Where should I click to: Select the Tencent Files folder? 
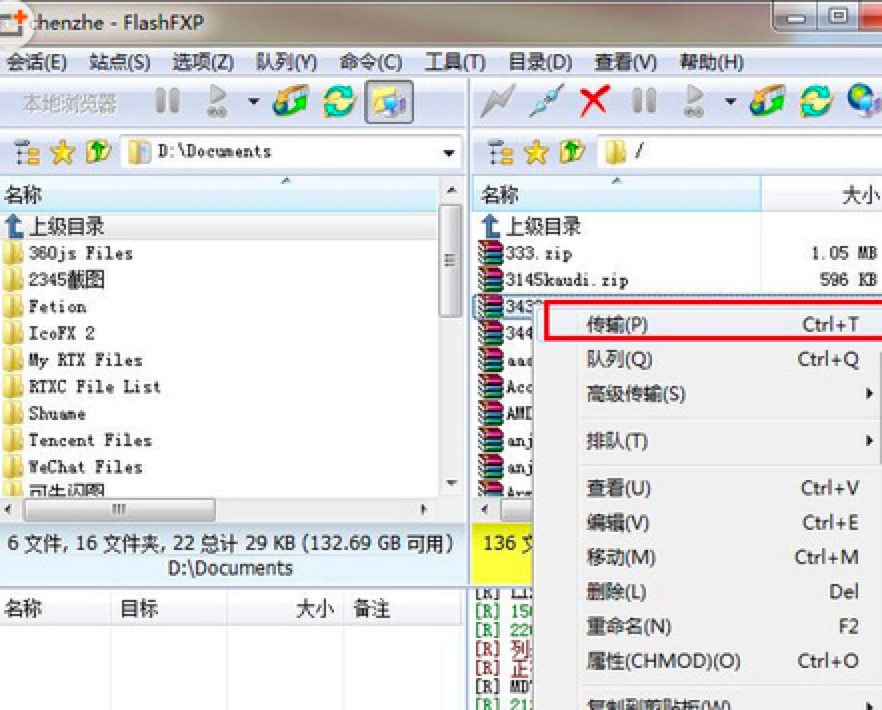[218, 440]
